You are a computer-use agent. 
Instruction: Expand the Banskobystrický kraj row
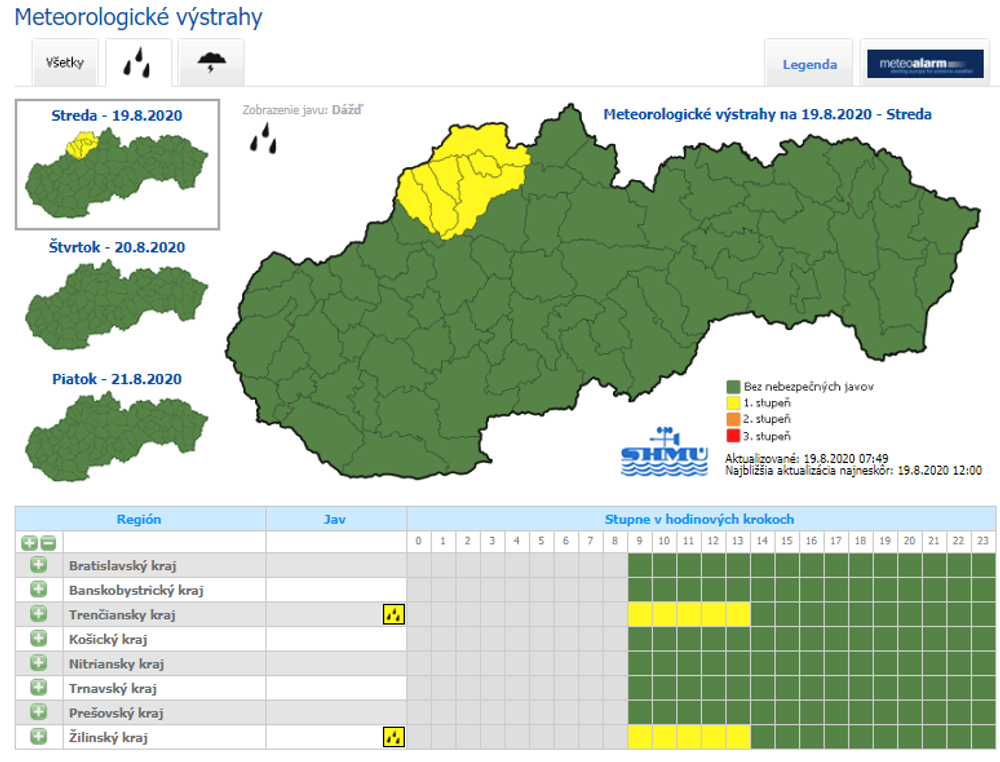pyautogui.click(x=39, y=590)
